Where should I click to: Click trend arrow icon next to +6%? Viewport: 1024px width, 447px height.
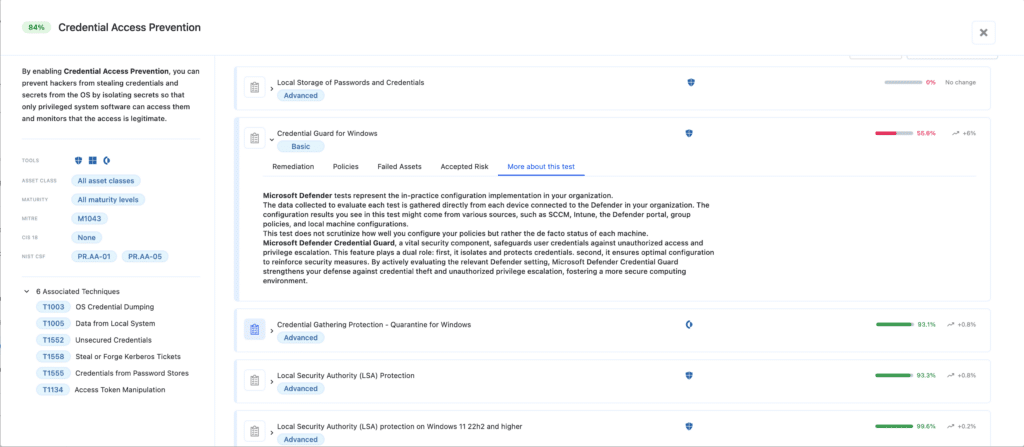[956, 133]
